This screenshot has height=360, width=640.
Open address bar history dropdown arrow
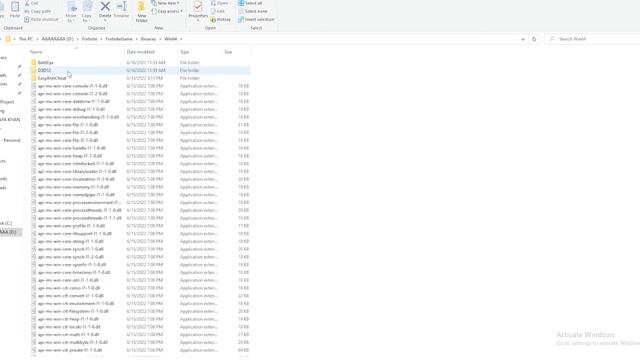point(523,39)
